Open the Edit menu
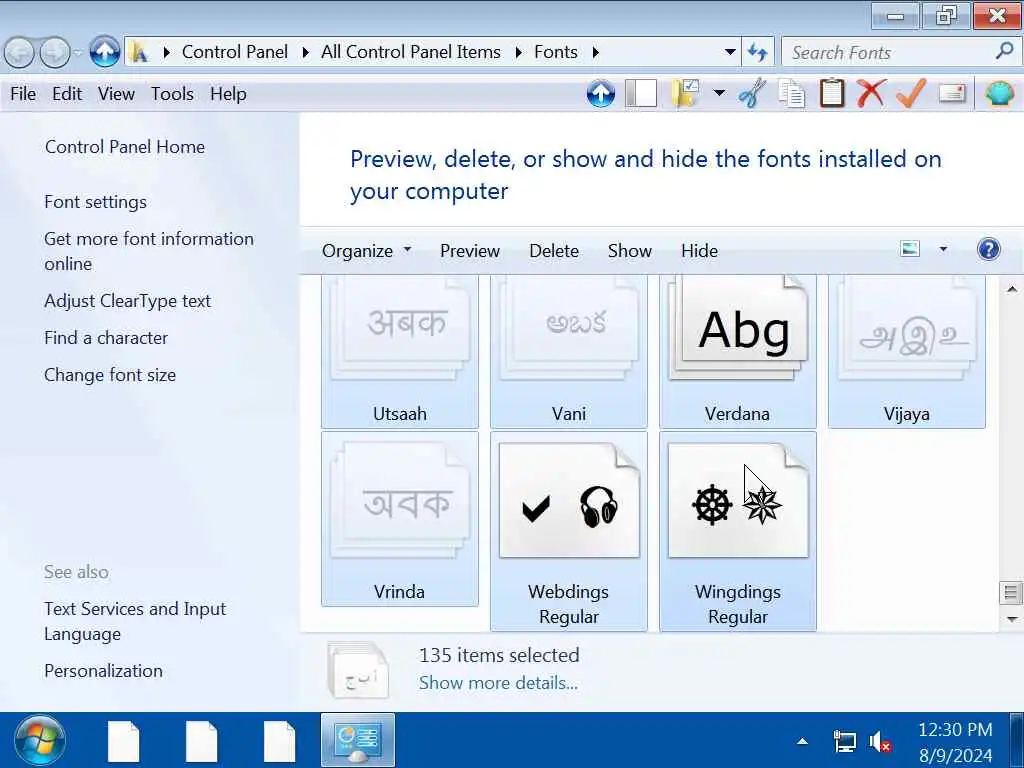Viewport: 1024px width, 768px height. pyautogui.click(x=67, y=94)
